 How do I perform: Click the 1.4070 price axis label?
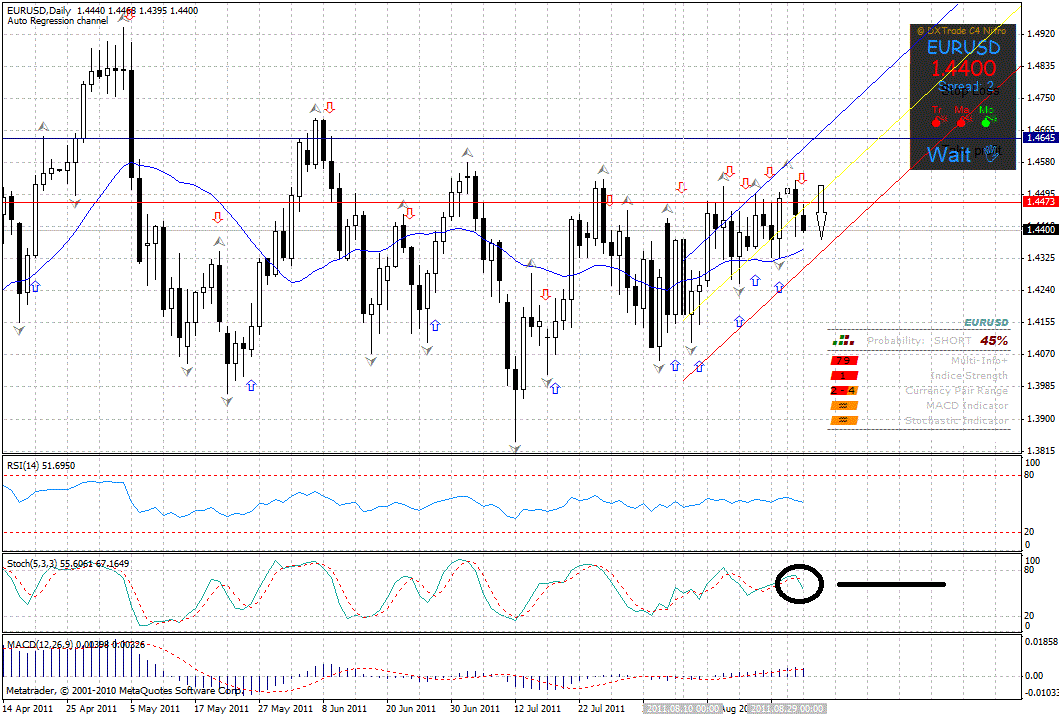(1040, 353)
